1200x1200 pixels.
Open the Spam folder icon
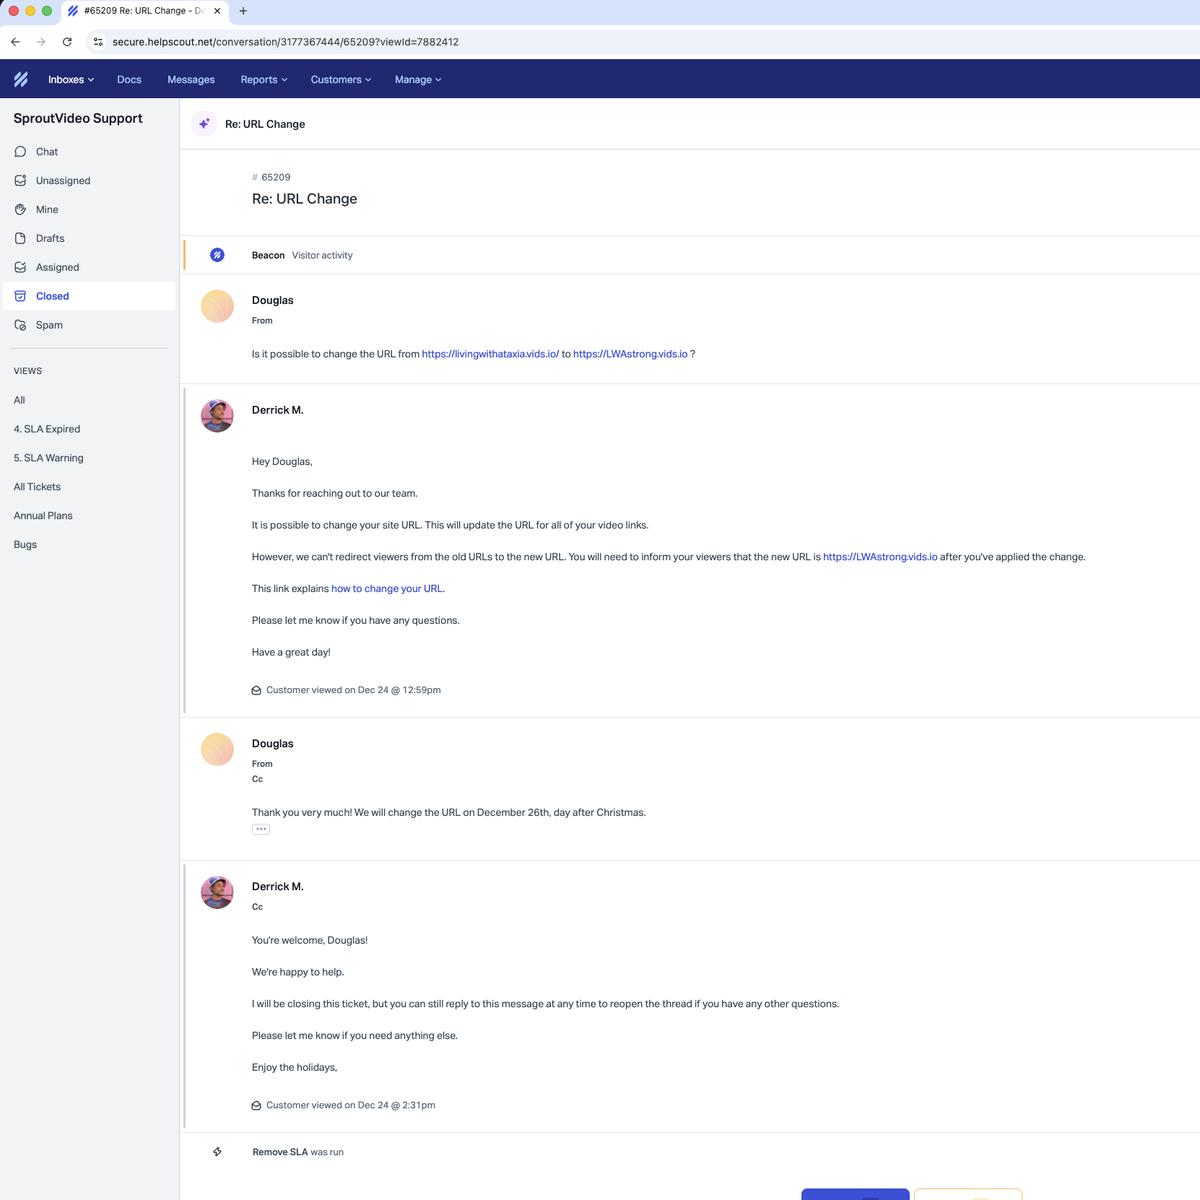[20, 326]
